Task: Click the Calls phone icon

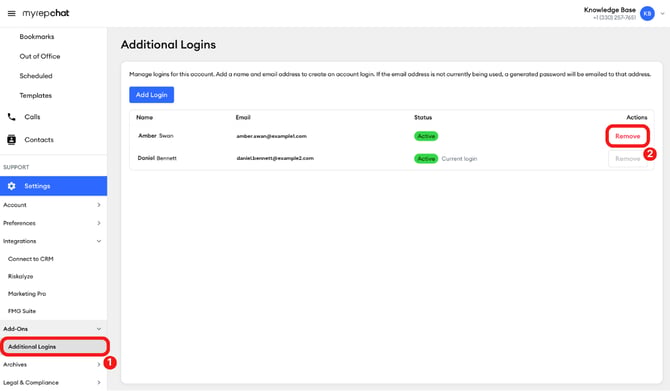Action: coord(12,117)
